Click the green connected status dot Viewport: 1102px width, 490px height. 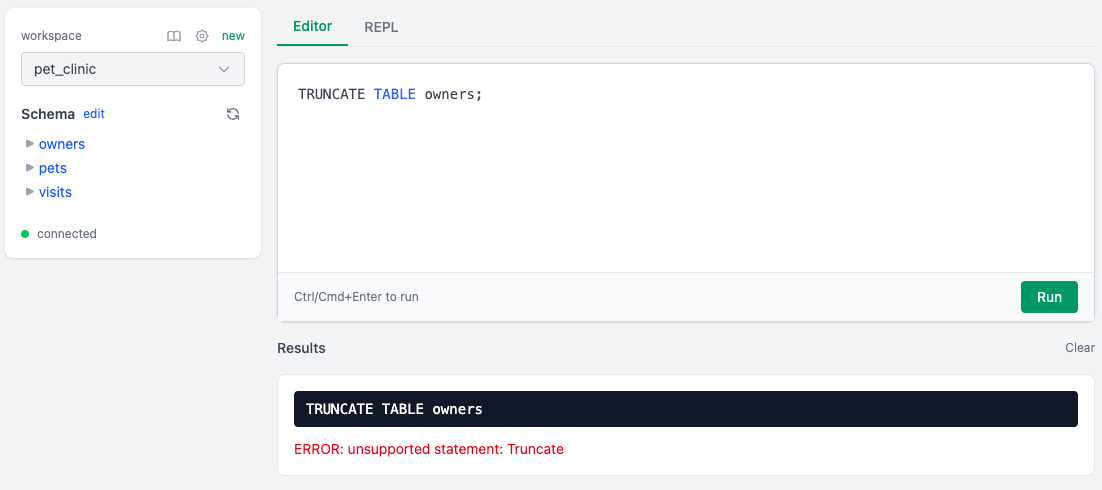(26, 234)
